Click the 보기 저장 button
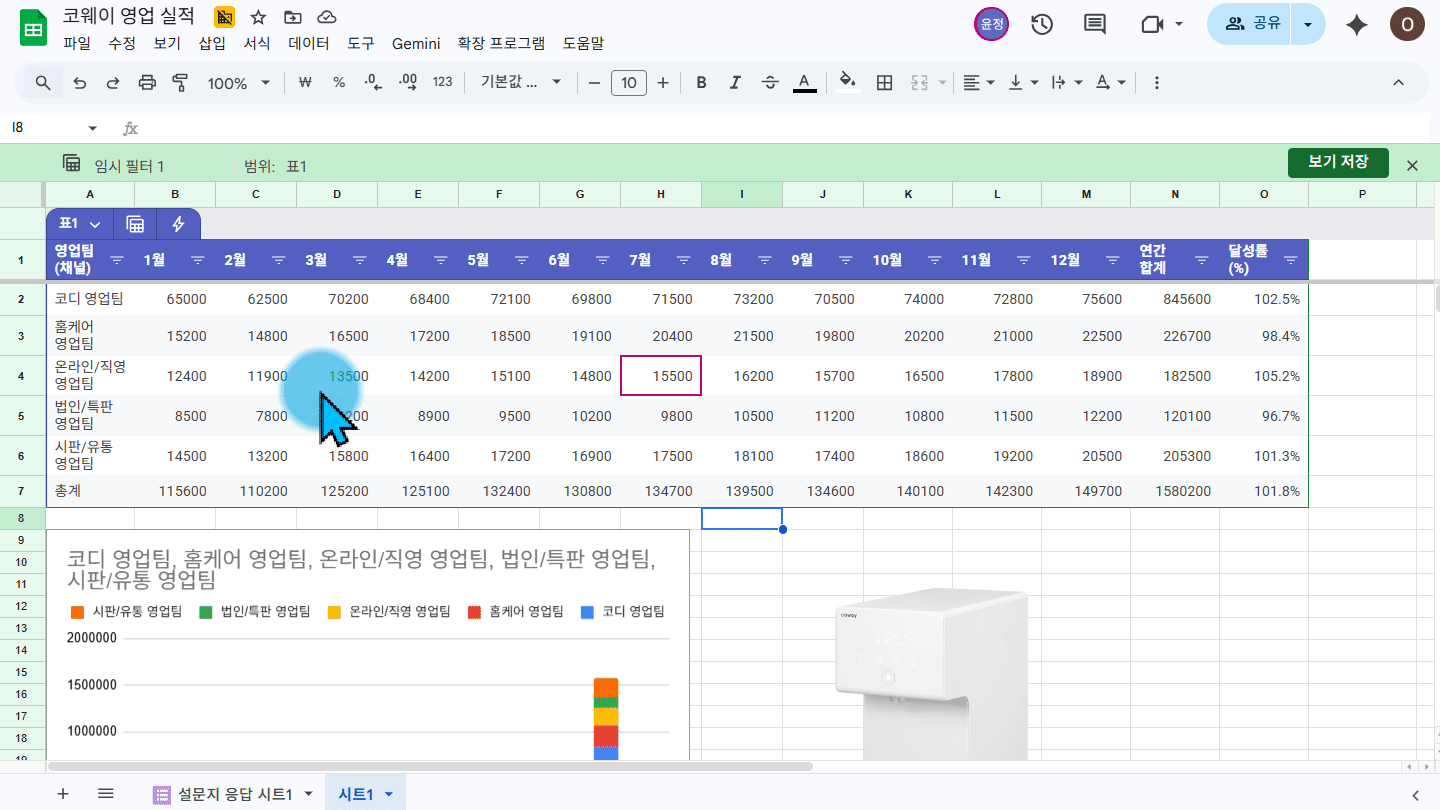The width and height of the screenshot is (1440, 810). tap(1338, 162)
